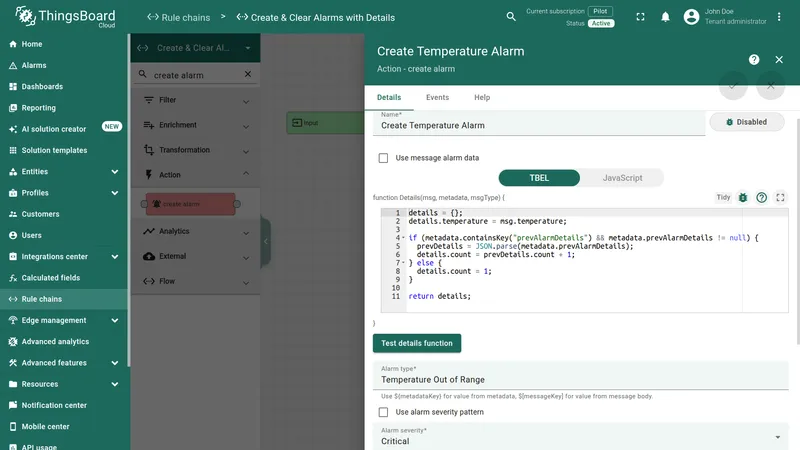Expand the External node category
Viewport: 800px width, 450px height.
[x=196, y=256]
